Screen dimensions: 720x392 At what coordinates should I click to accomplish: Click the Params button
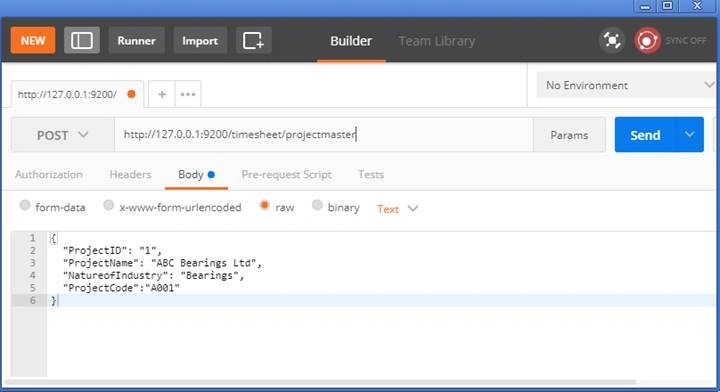[x=569, y=135]
